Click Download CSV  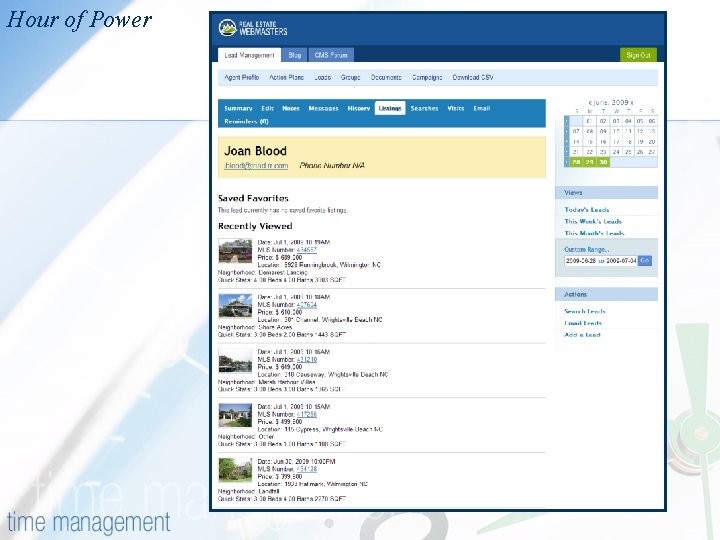coord(473,77)
